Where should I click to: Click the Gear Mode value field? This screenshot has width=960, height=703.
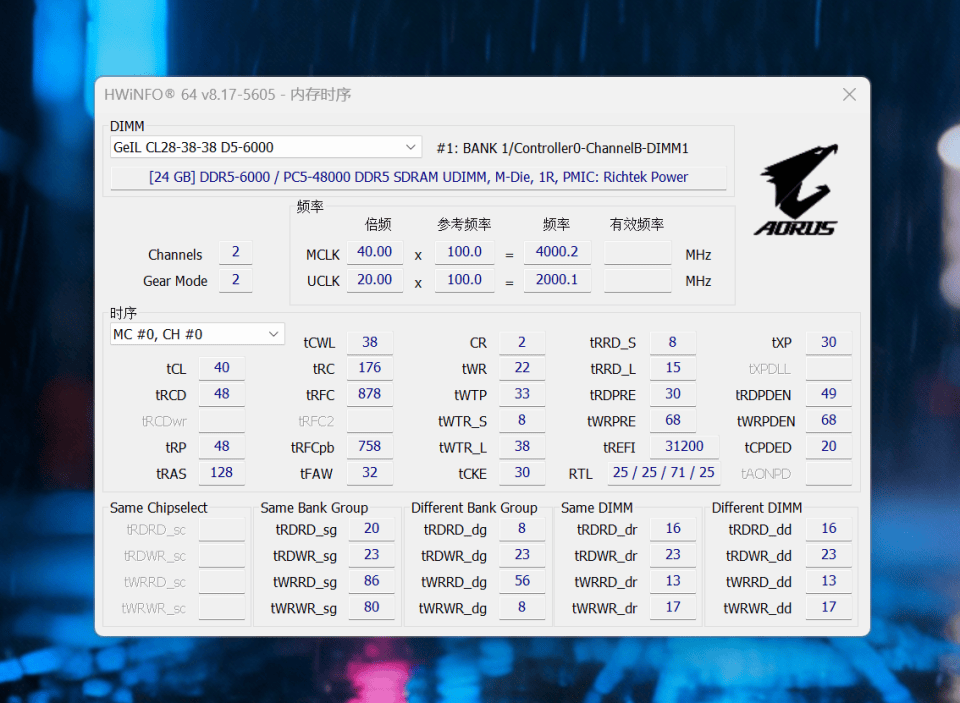click(x=236, y=280)
